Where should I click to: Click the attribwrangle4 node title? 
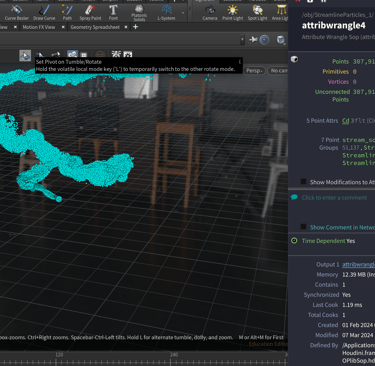333,25
